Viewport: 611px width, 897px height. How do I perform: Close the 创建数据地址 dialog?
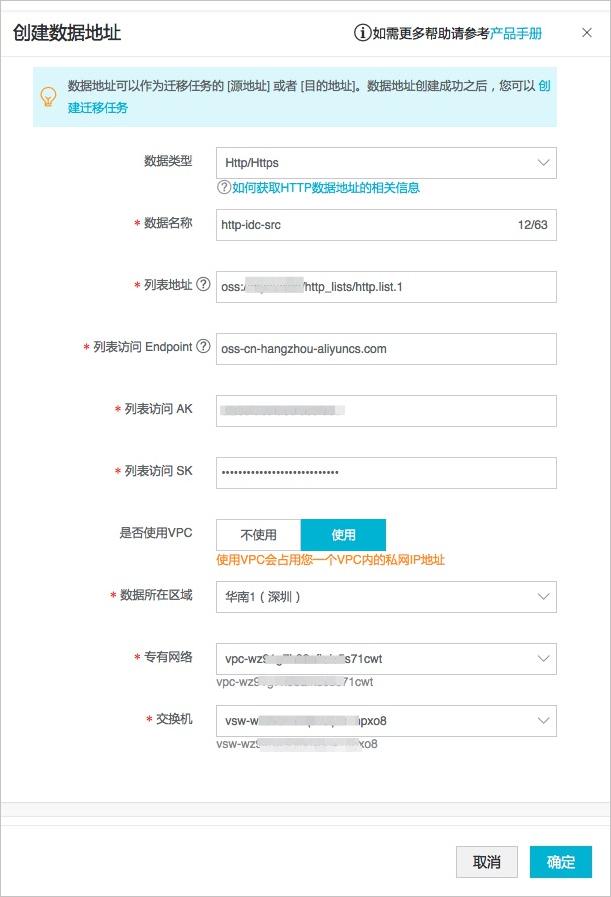pyautogui.click(x=588, y=32)
